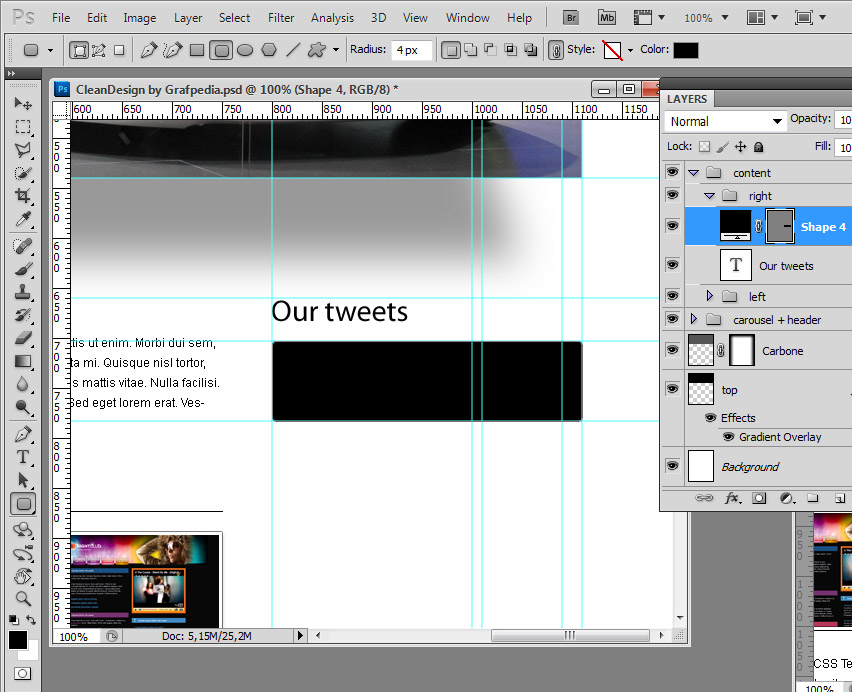Select the Pen tool in toolbox

coord(23,435)
